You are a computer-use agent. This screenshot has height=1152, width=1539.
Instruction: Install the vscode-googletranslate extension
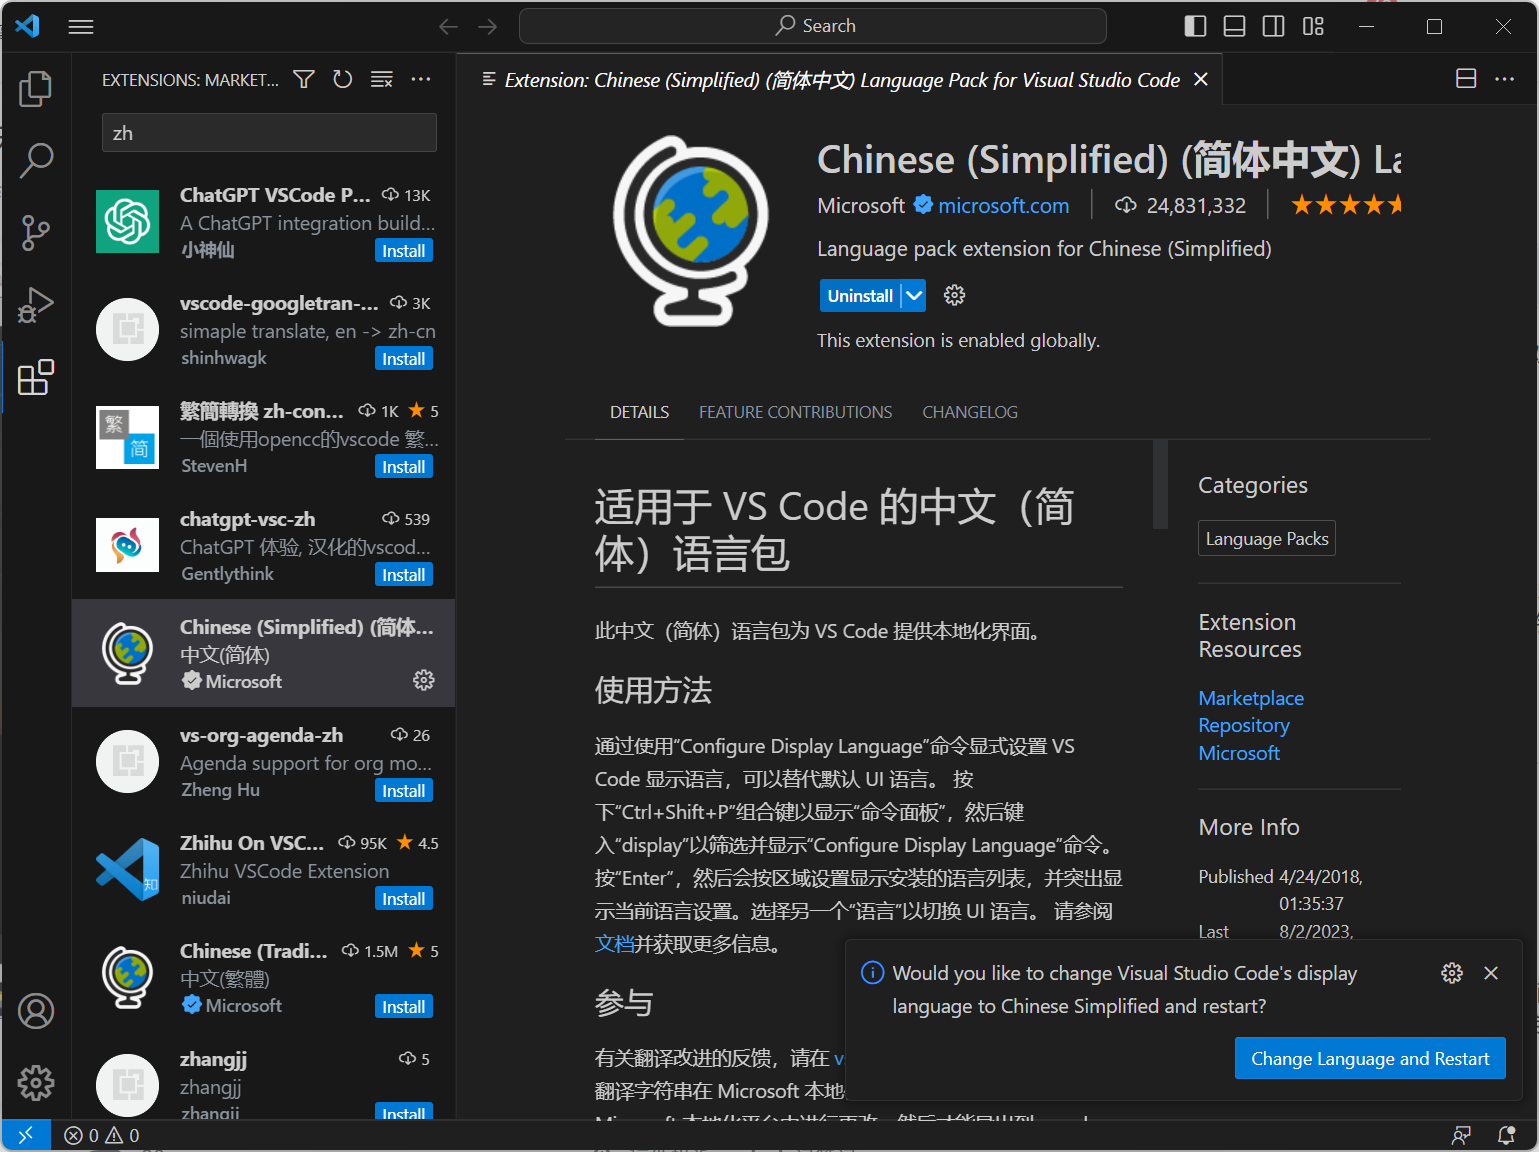tap(404, 359)
